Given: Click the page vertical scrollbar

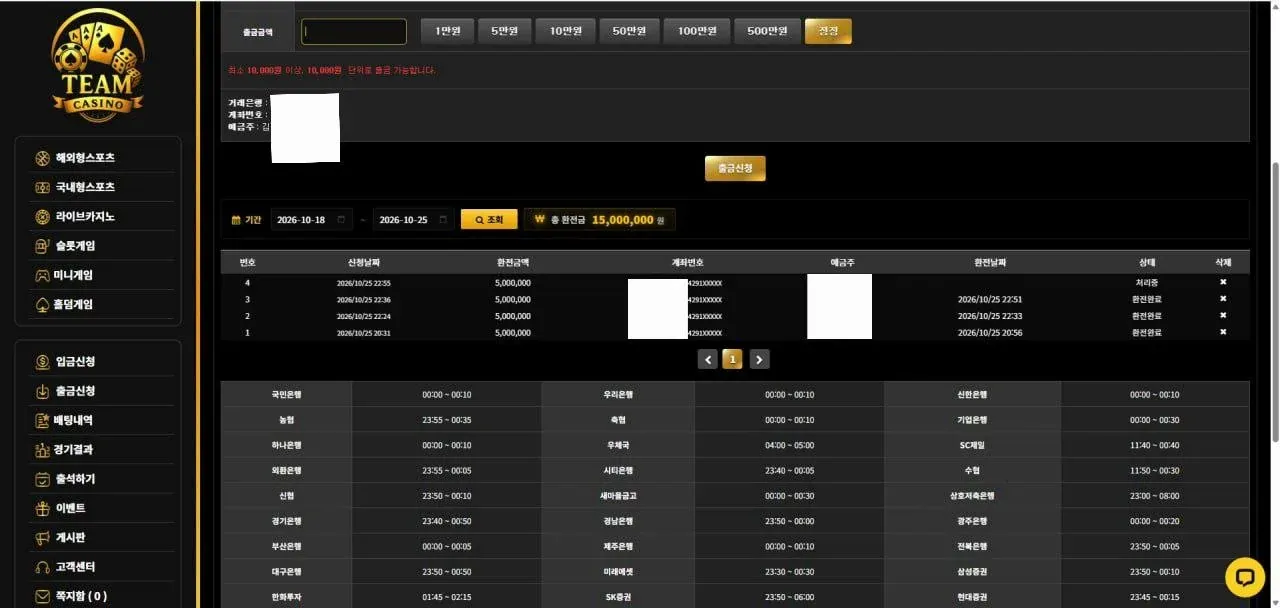Looking at the screenshot, I should tap(1274, 300).
